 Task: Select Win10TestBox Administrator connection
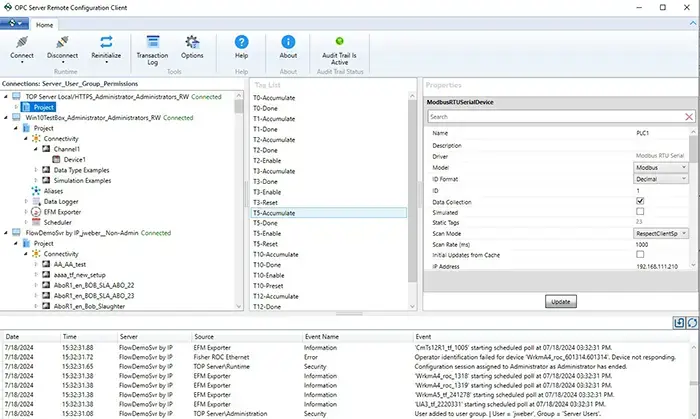pyautogui.click(x=93, y=118)
